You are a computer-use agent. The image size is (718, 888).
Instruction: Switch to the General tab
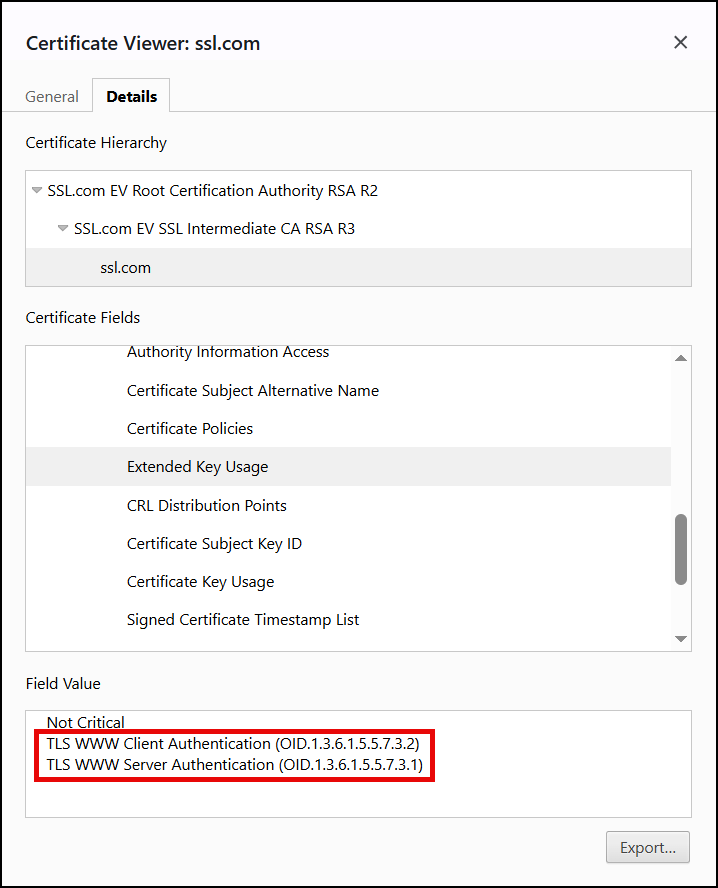pyautogui.click(x=52, y=97)
